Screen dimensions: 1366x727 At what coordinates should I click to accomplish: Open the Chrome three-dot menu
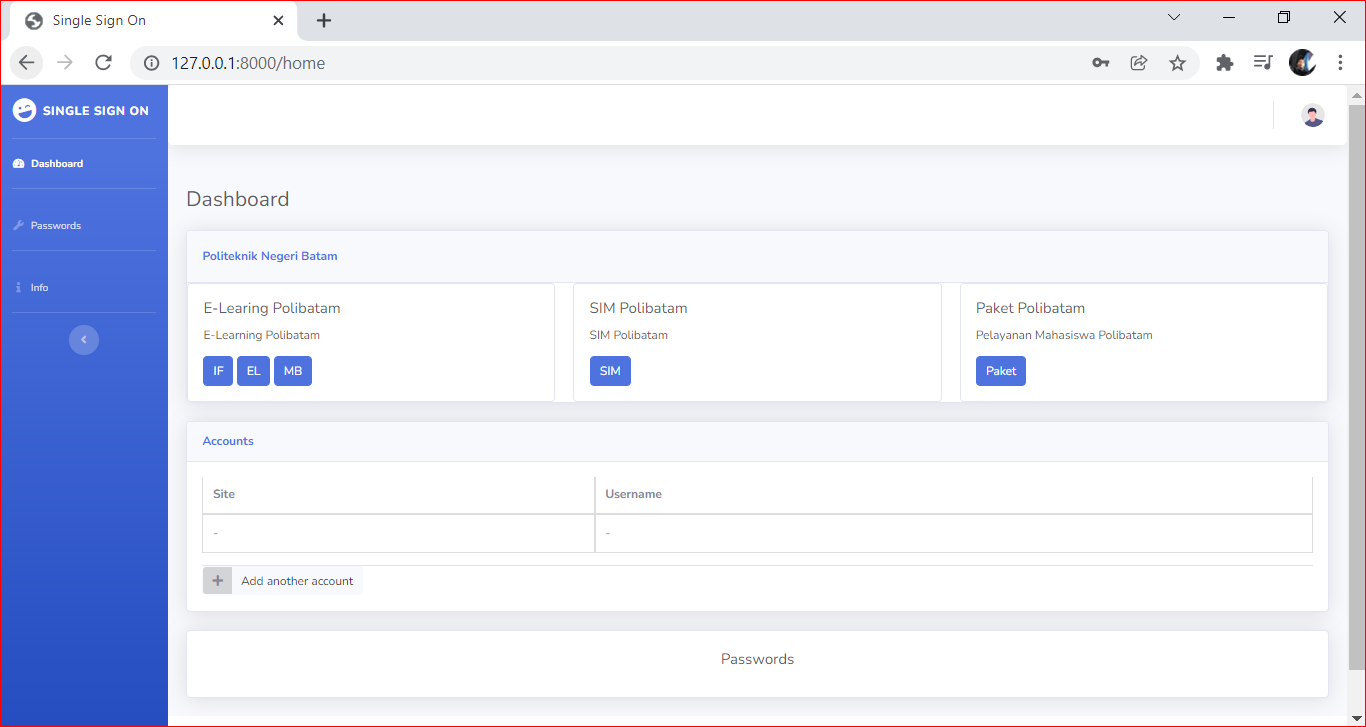point(1340,63)
